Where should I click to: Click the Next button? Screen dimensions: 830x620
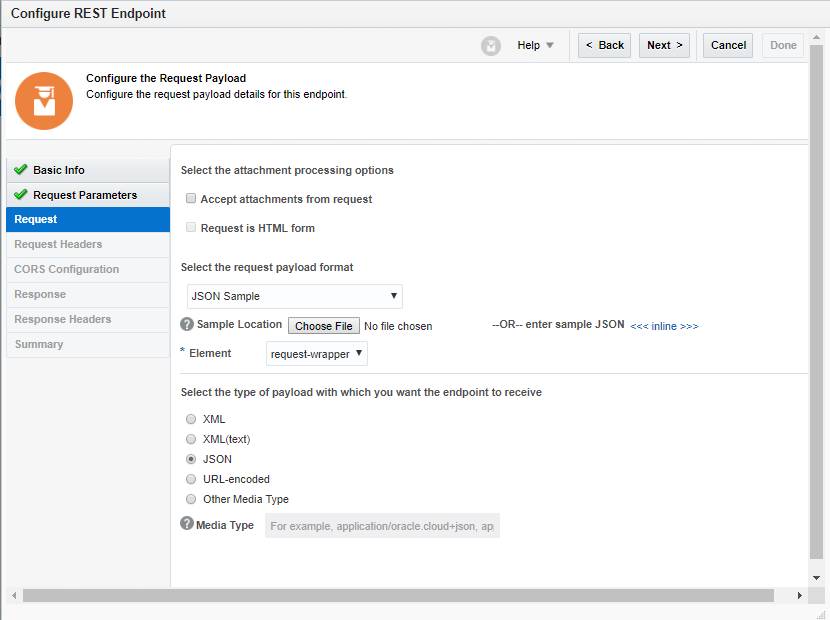[664, 45]
